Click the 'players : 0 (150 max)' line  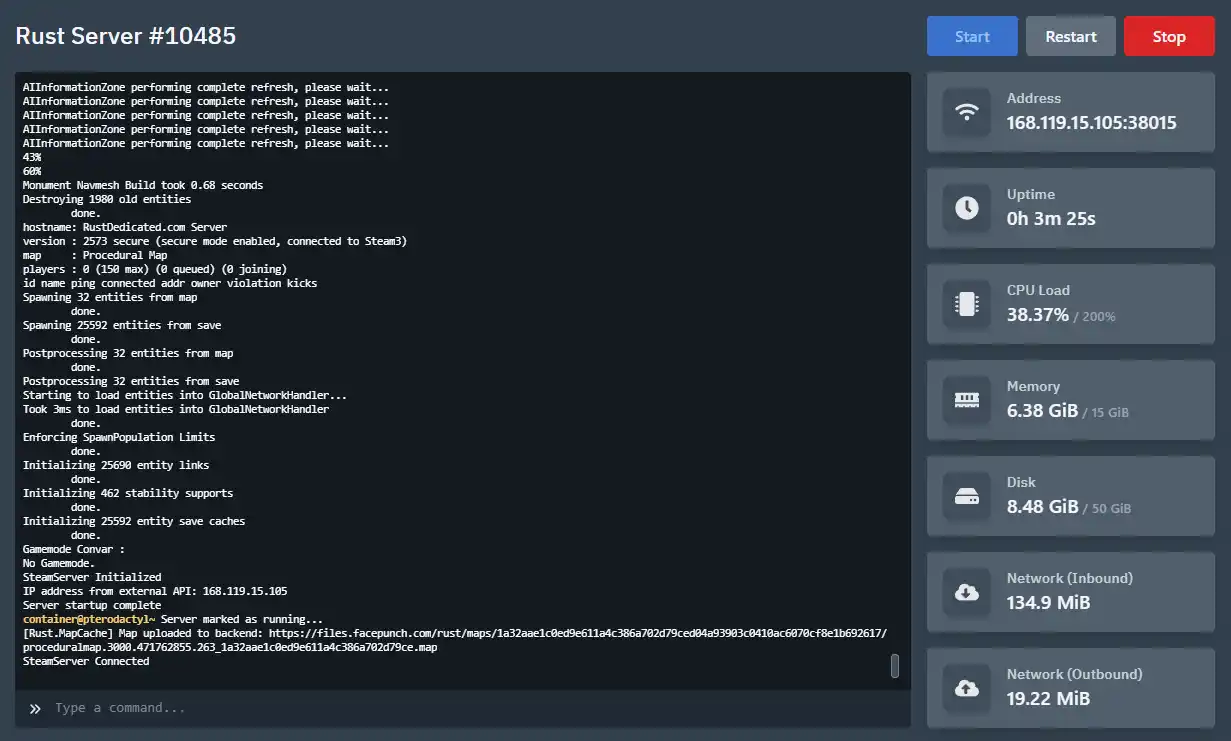pyautogui.click(x=155, y=269)
